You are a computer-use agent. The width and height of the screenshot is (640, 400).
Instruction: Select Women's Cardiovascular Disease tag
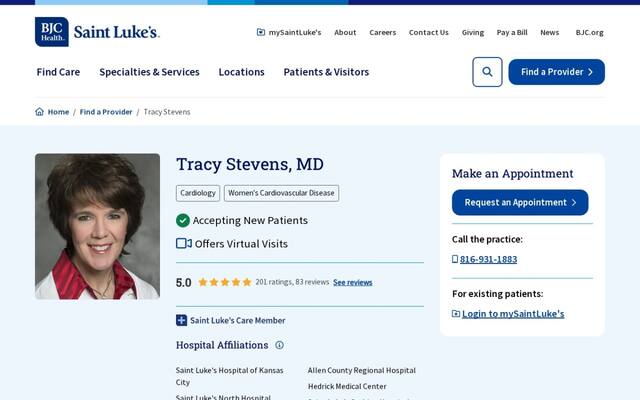(281, 193)
